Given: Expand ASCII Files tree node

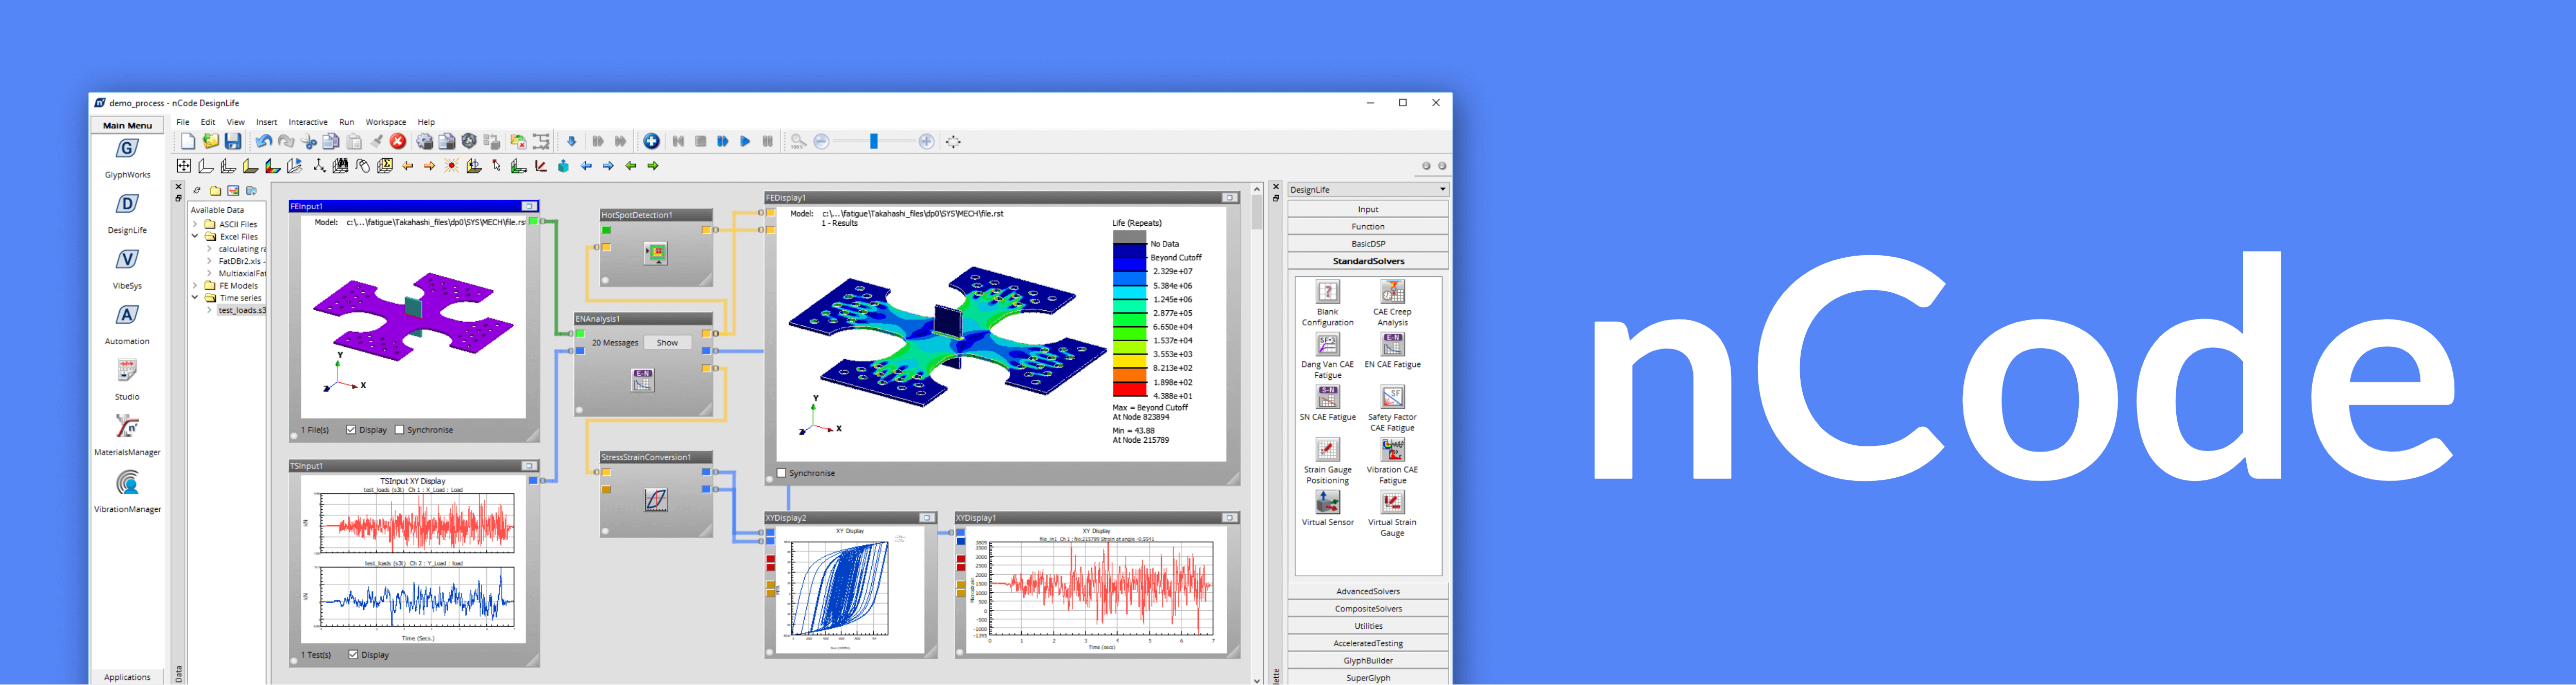Looking at the screenshot, I should pos(195,224).
